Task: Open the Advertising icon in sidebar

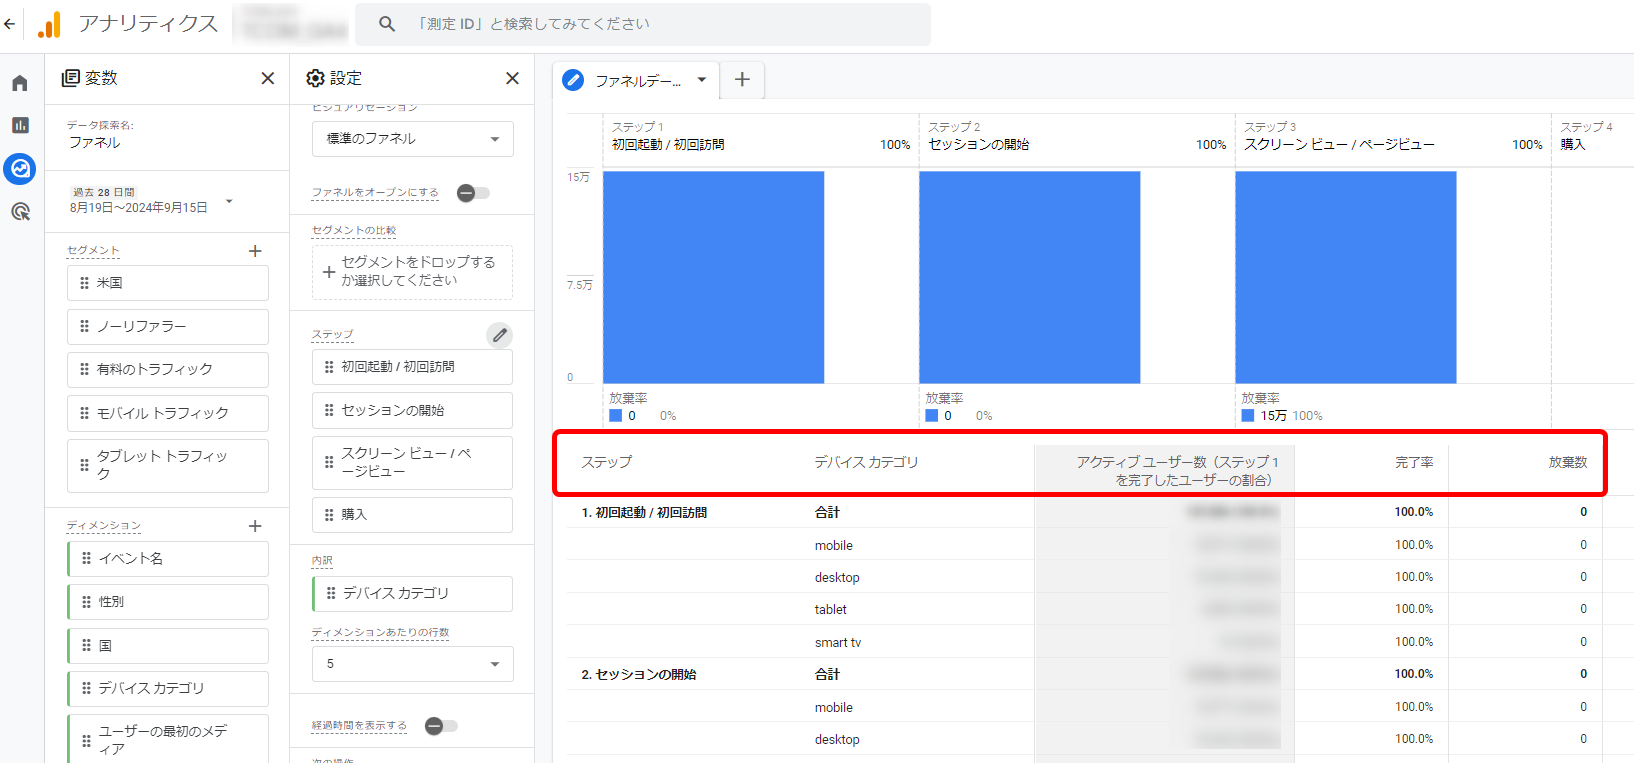Action: pyautogui.click(x=20, y=211)
